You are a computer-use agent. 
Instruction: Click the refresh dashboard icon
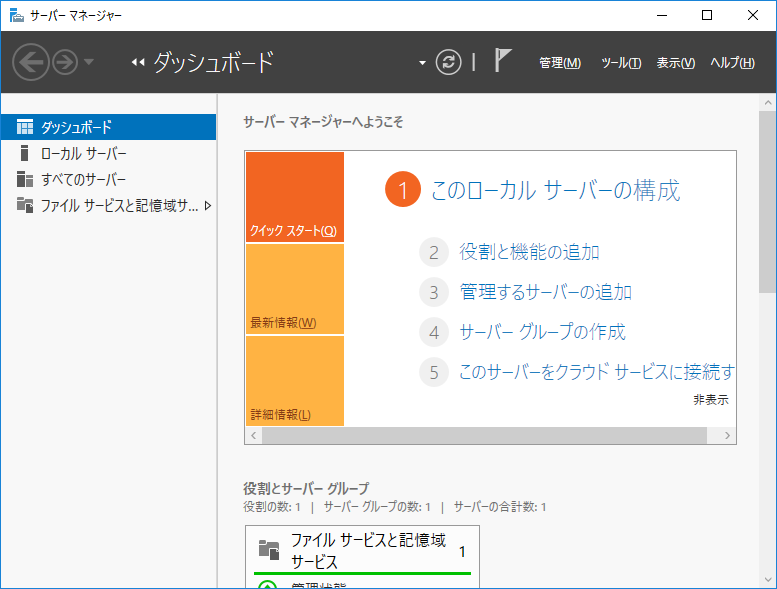[x=448, y=62]
